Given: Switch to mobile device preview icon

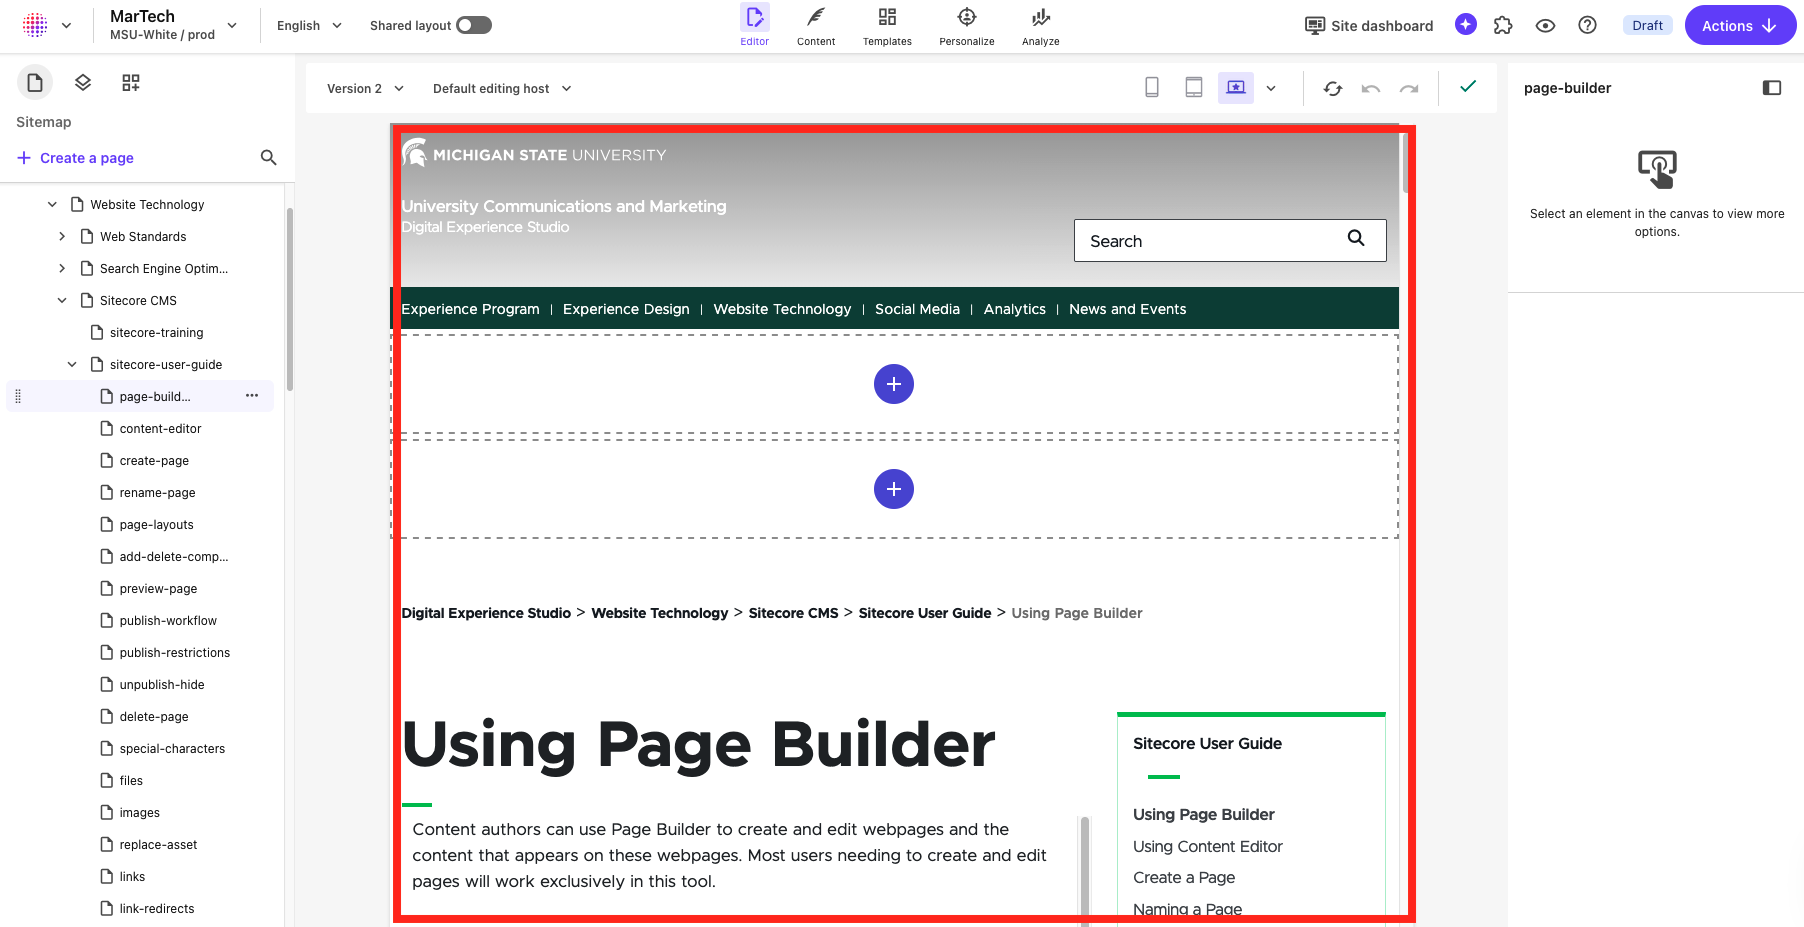Looking at the screenshot, I should 1152,88.
